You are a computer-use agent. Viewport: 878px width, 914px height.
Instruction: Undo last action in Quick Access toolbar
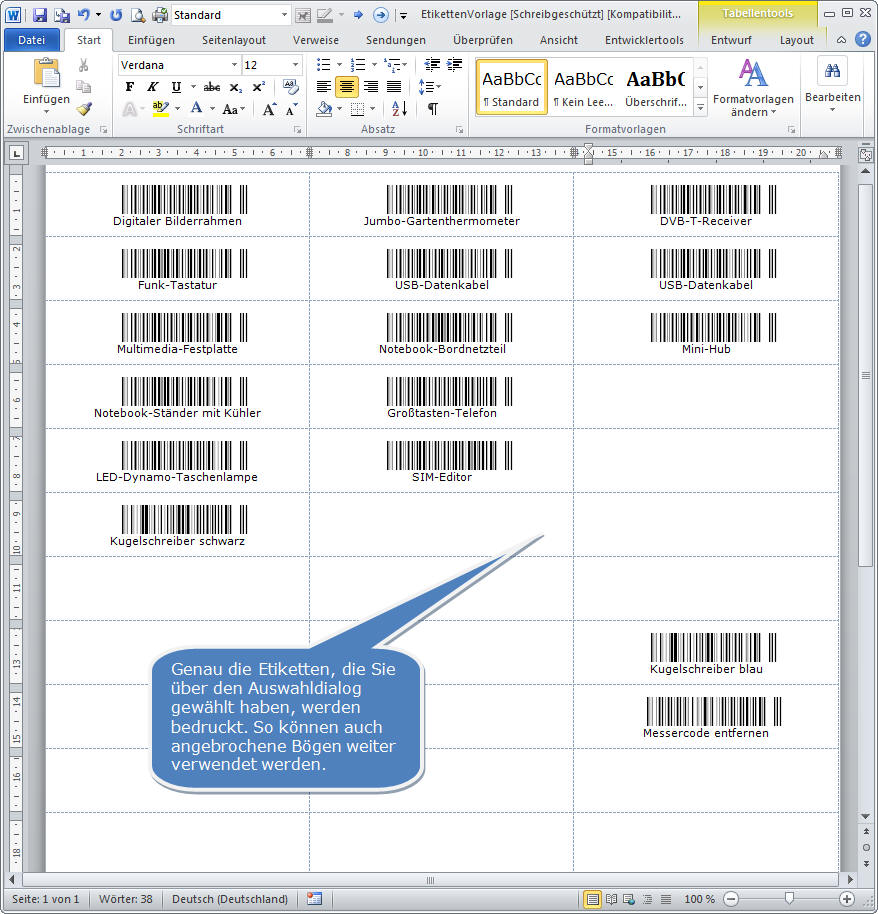click(x=84, y=15)
